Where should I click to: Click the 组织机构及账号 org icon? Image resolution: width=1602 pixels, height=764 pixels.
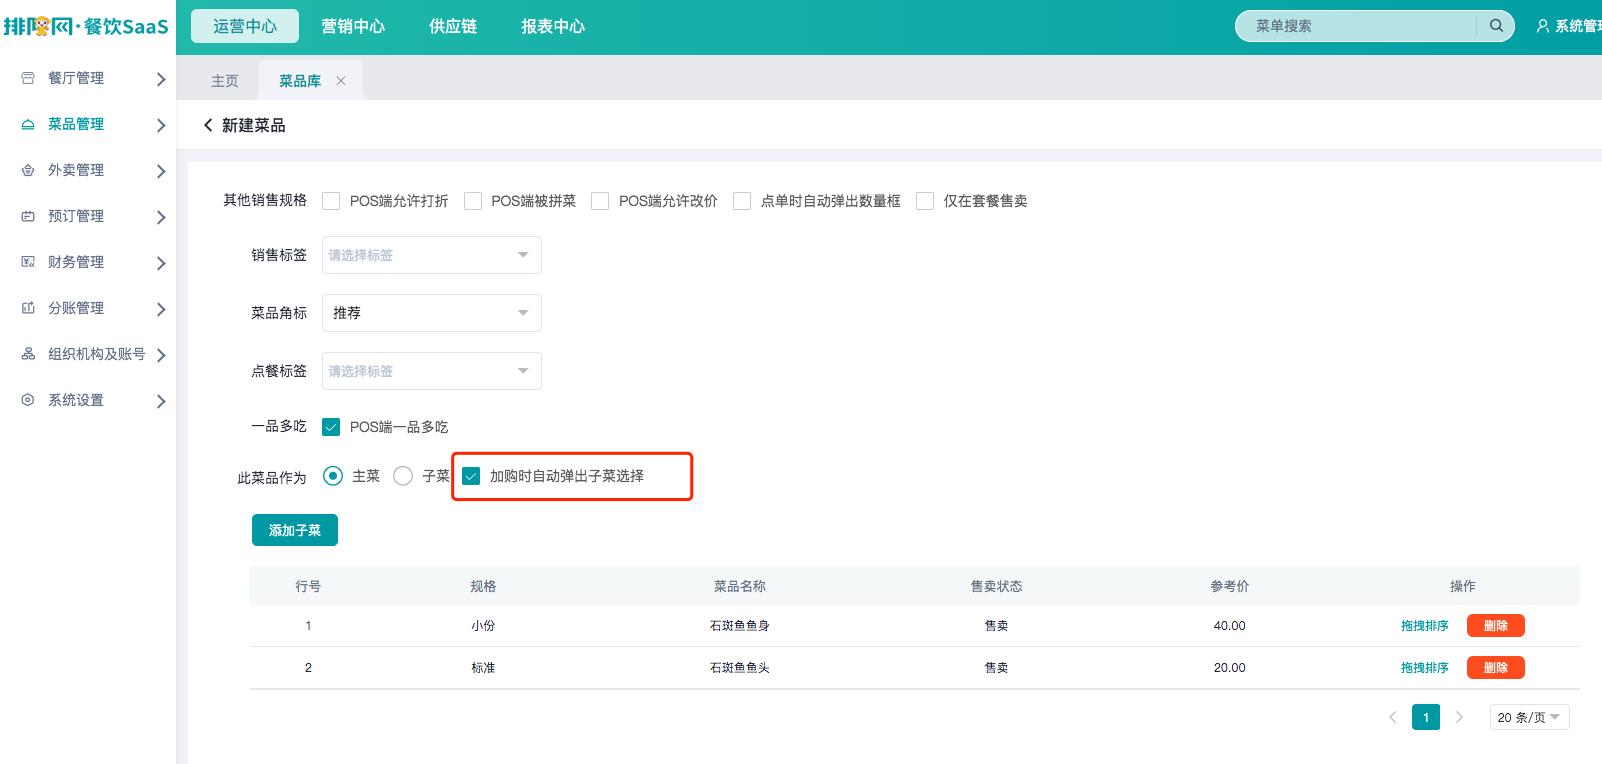click(x=28, y=354)
